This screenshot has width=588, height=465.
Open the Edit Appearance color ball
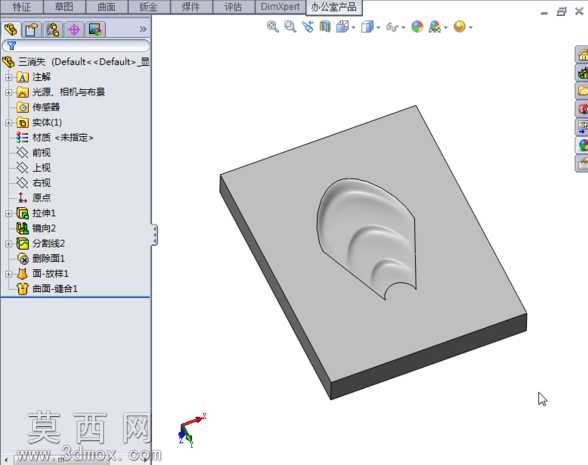click(417, 27)
